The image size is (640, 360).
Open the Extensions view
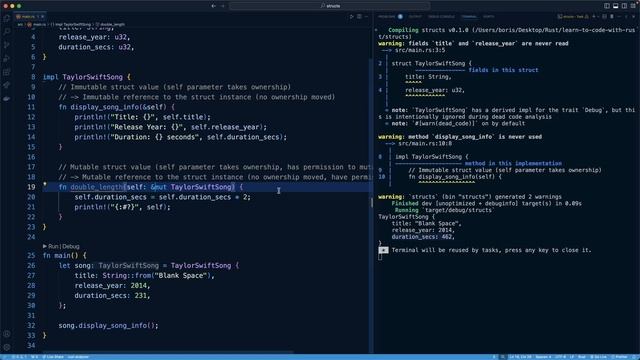coord(7,72)
